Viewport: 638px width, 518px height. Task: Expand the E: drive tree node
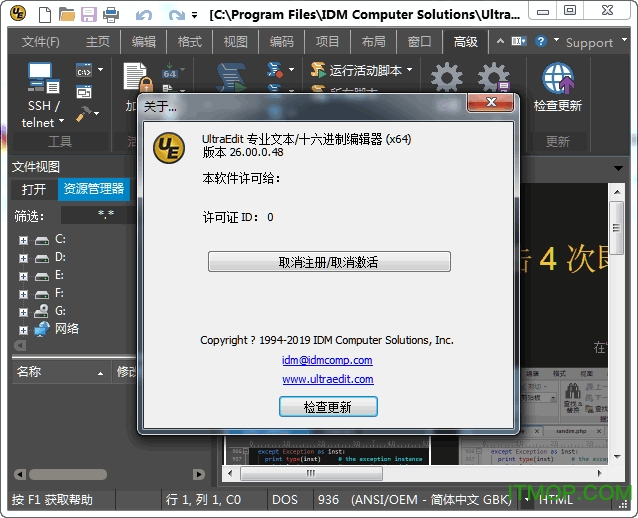click(24, 276)
